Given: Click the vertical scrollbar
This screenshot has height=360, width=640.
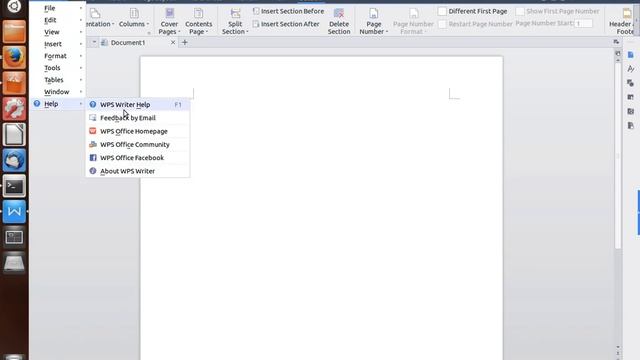Looking at the screenshot, I should [618, 155].
